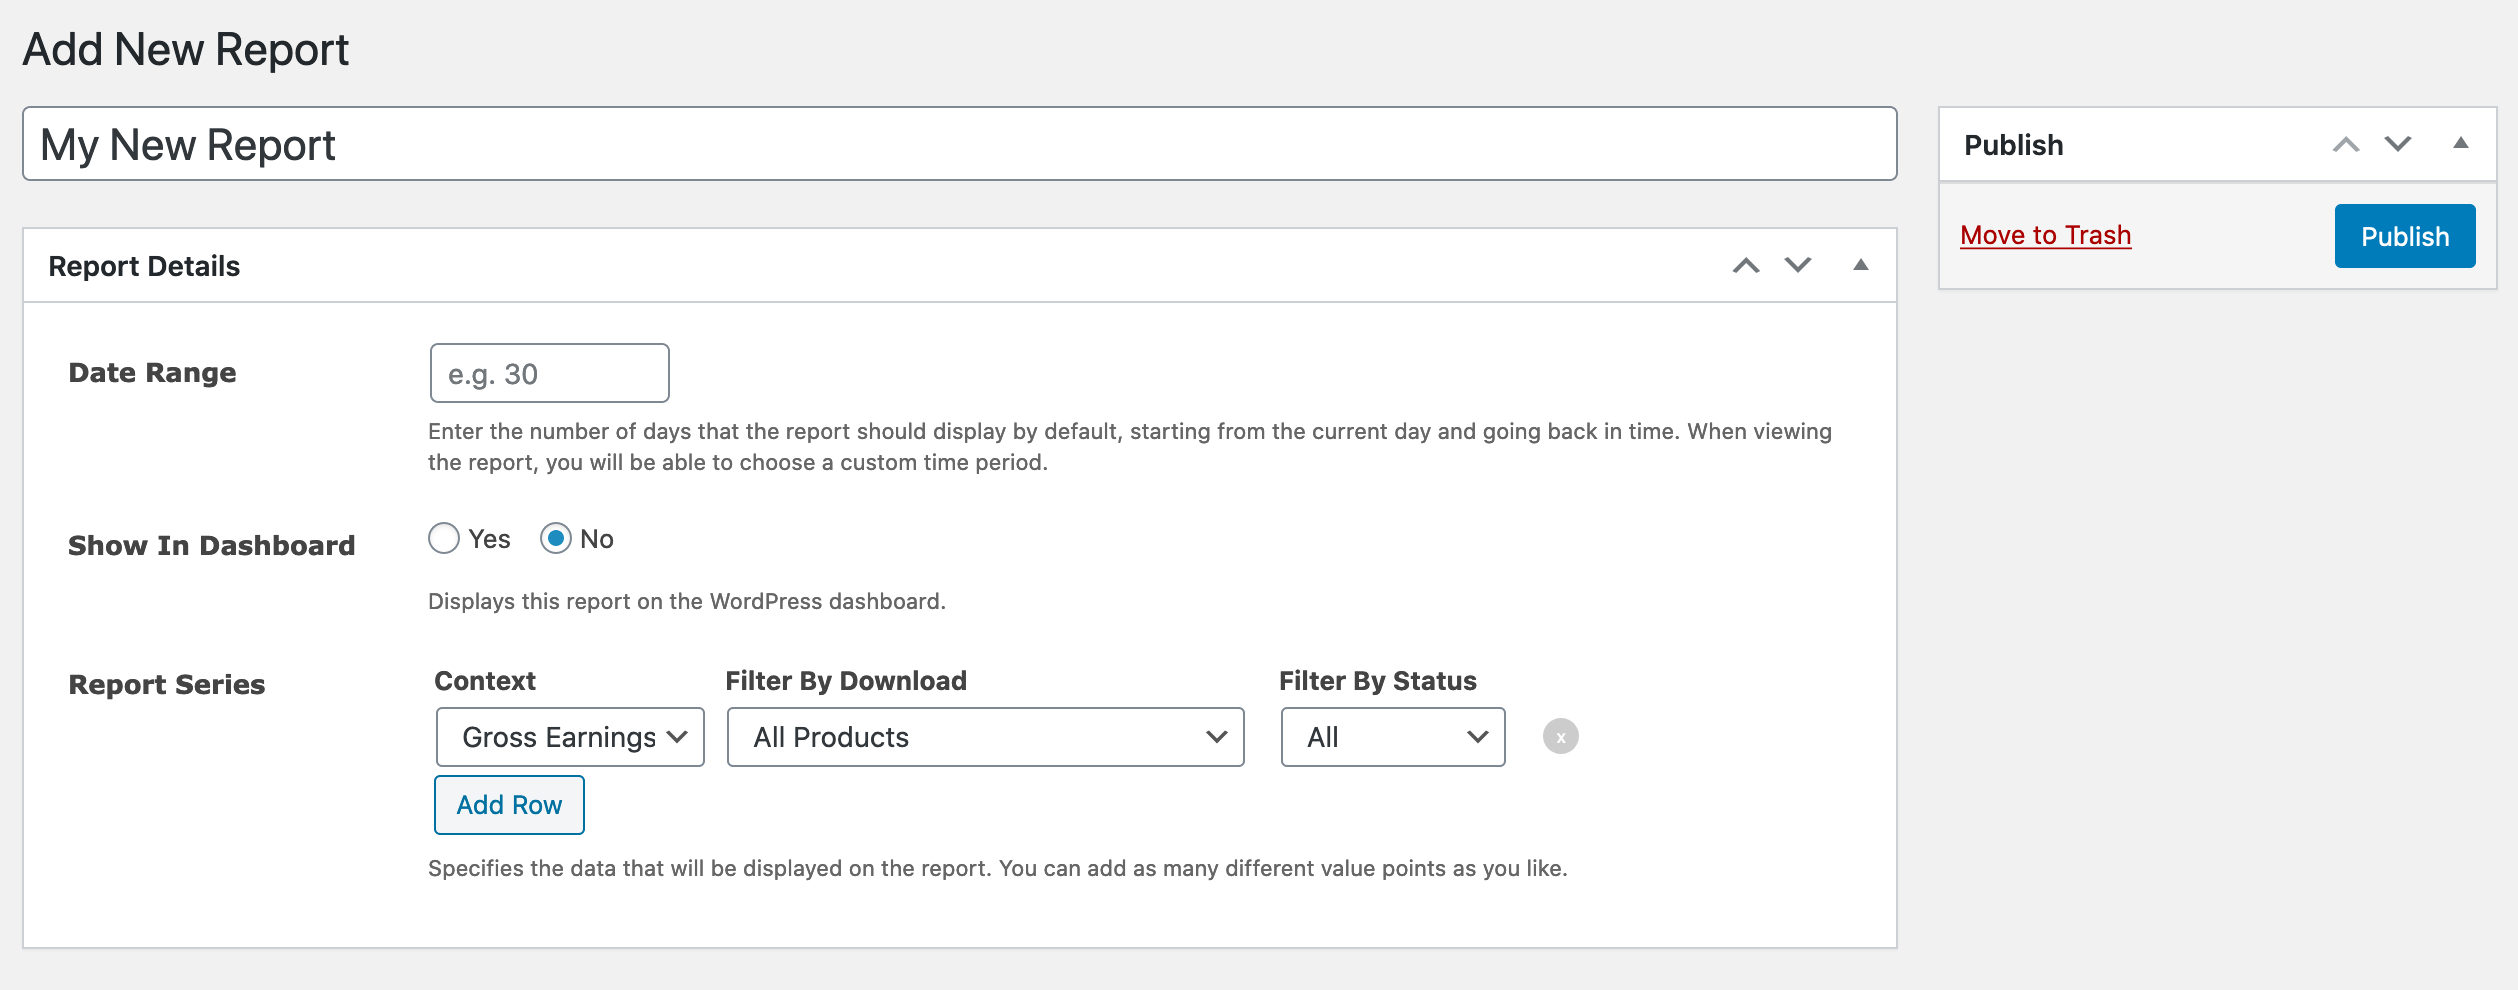Move Publish panel down with arrow
This screenshot has width=2518, height=990.
(x=2397, y=145)
